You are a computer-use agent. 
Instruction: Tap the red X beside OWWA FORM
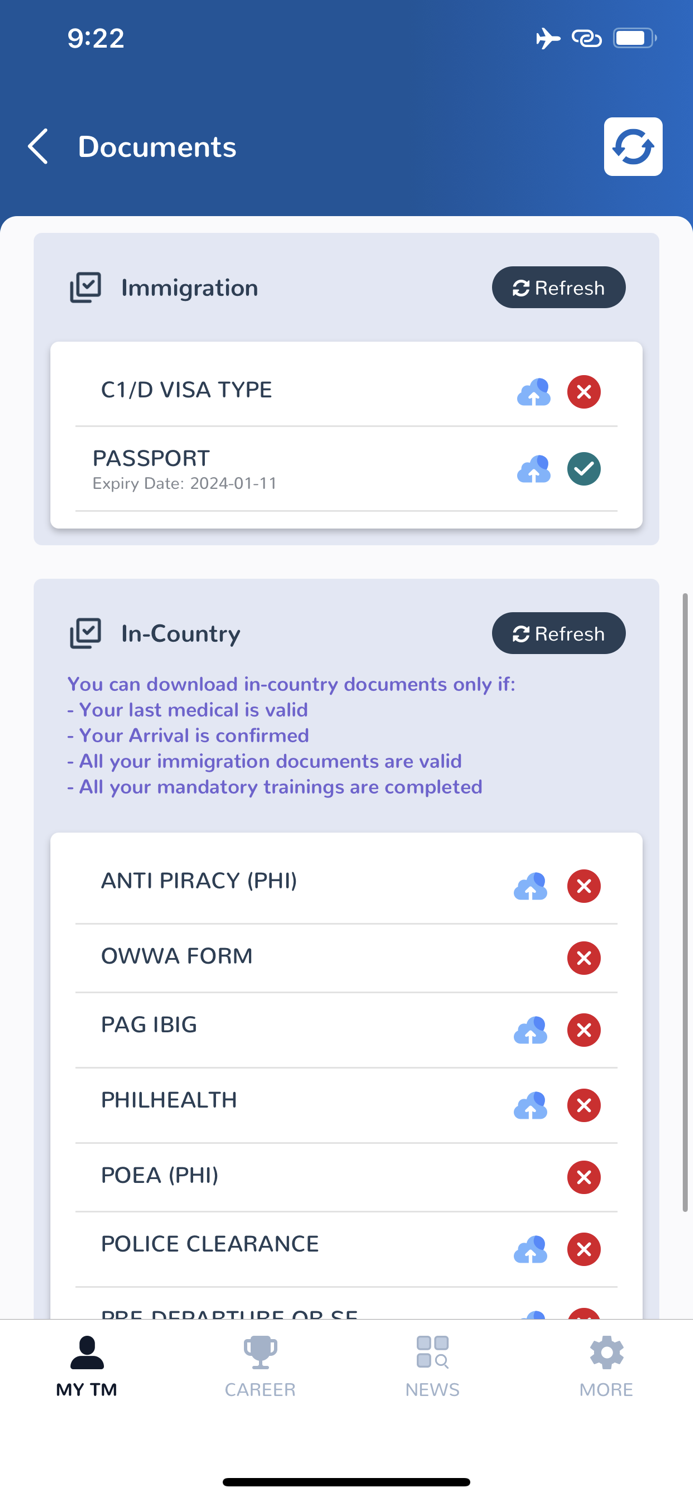[584, 958]
